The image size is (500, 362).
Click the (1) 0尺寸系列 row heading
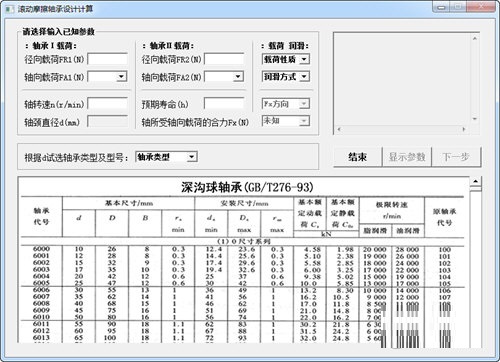click(x=244, y=241)
